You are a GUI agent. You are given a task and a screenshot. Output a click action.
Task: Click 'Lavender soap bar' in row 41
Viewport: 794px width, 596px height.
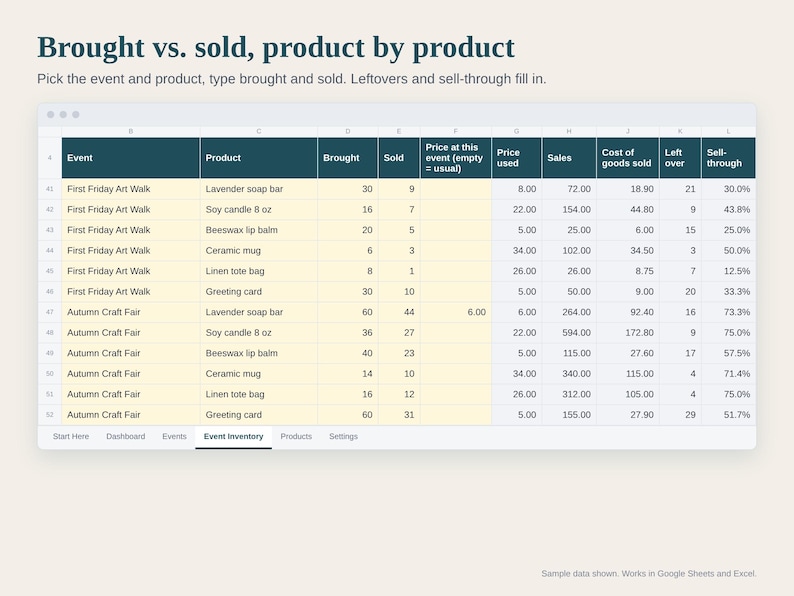coord(244,189)
